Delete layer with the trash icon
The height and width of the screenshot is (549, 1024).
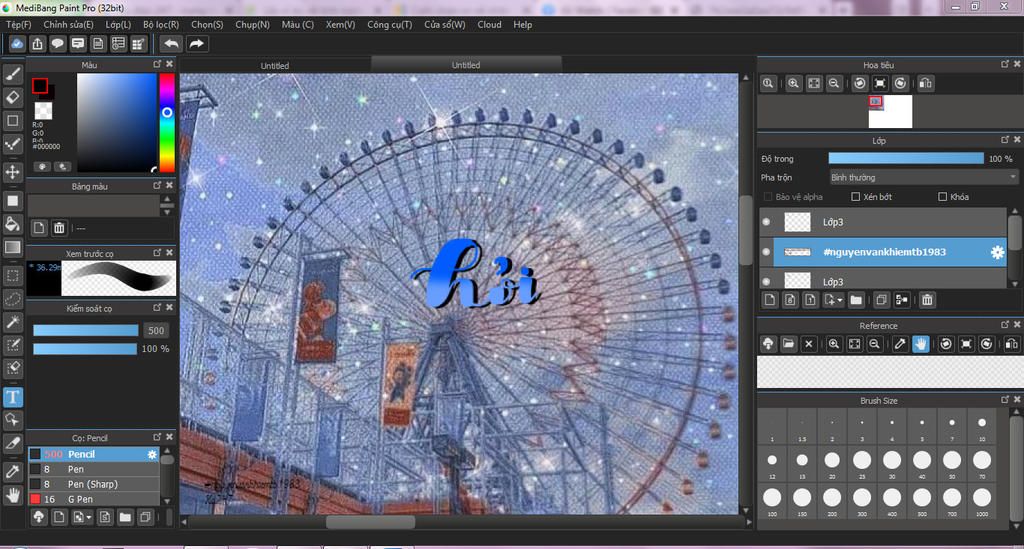[x=927, y=300]
